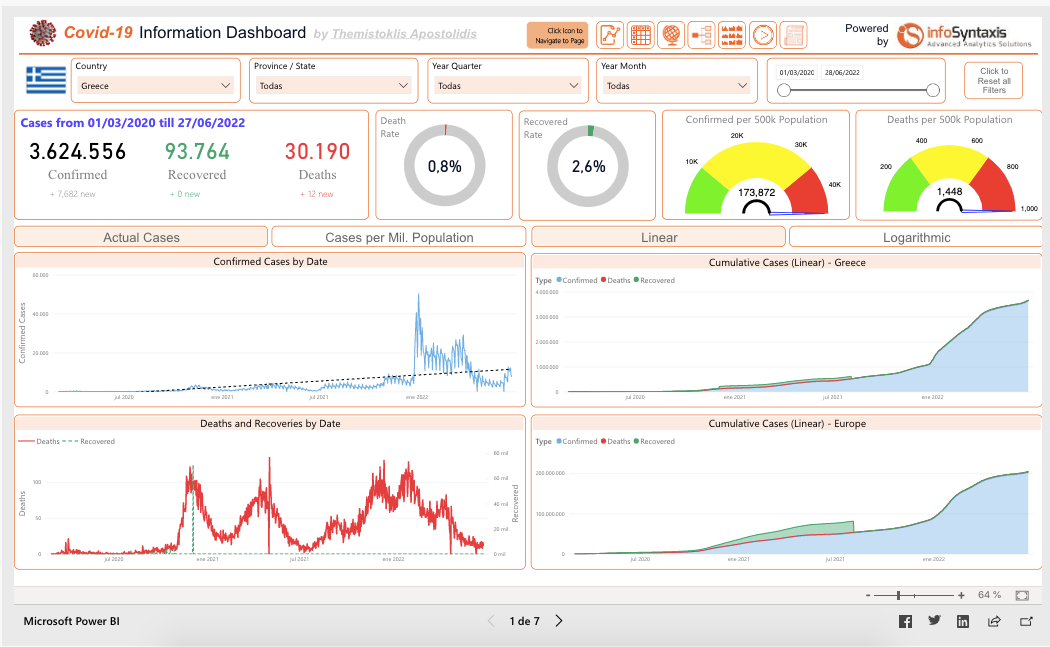Share the dashboard on Twitter
This screenshot has height=647, width=1050.
(933, 621)
